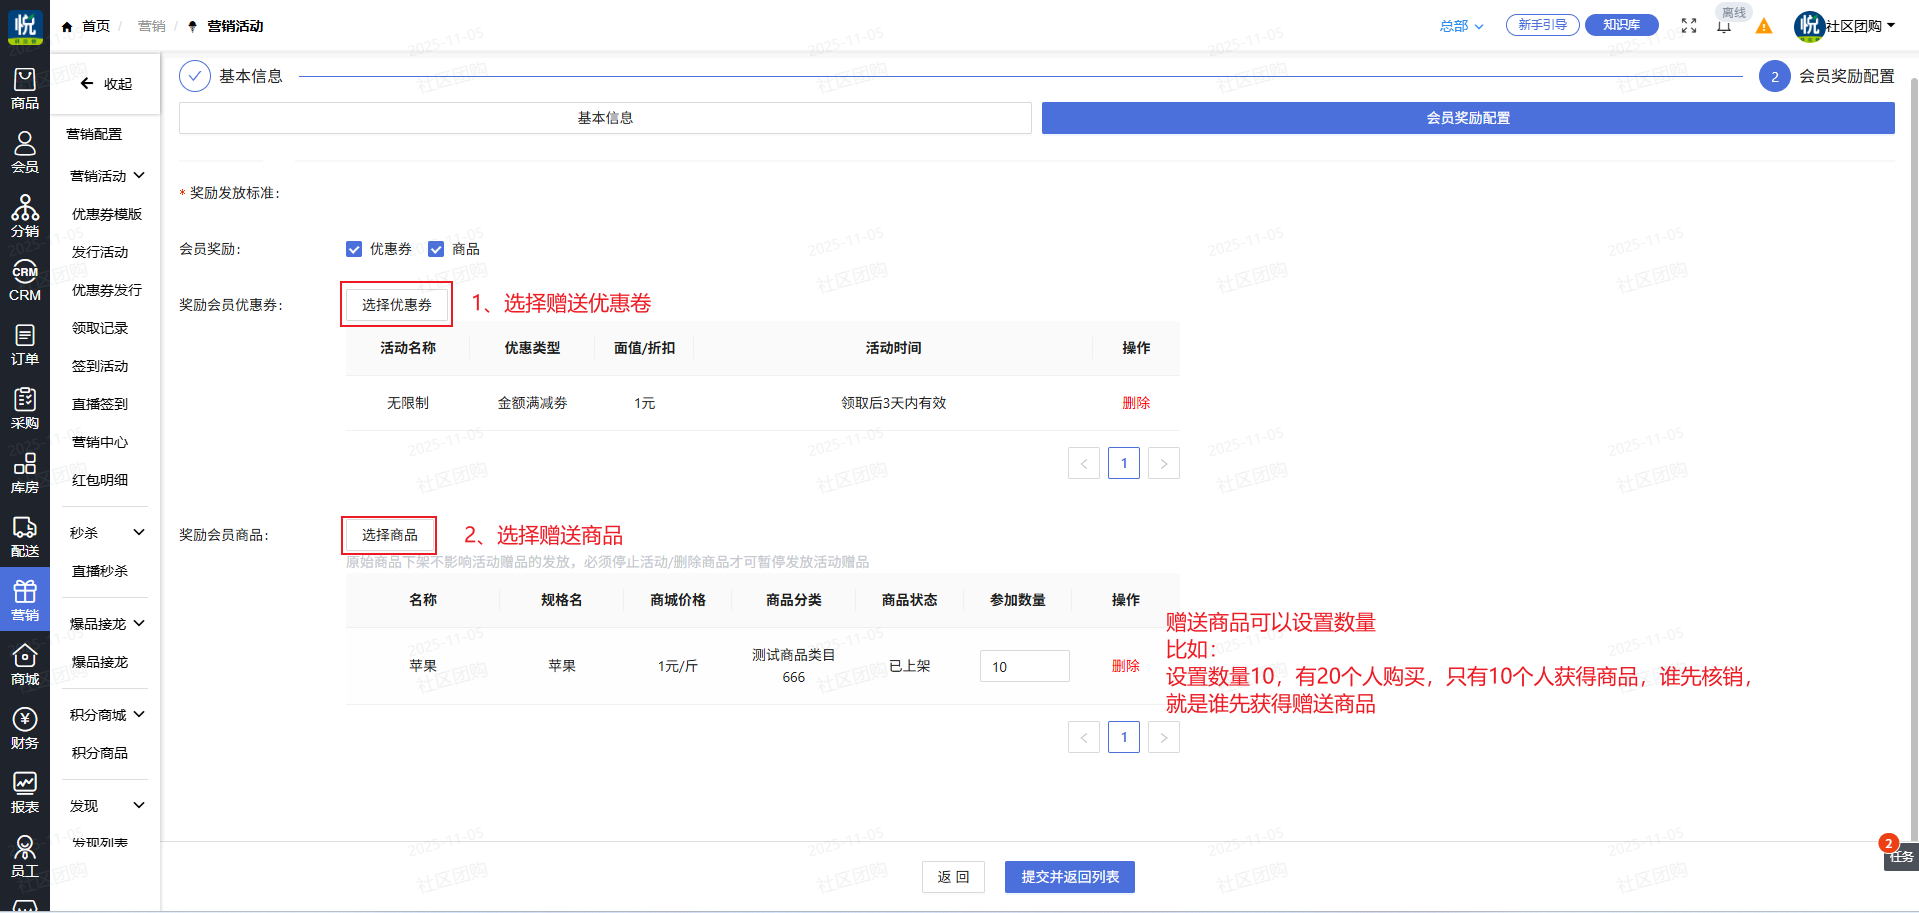Viewport: 1919px width, 913px height.
Task: Click the 参加数量 input field
Action: pos(1024,667)
